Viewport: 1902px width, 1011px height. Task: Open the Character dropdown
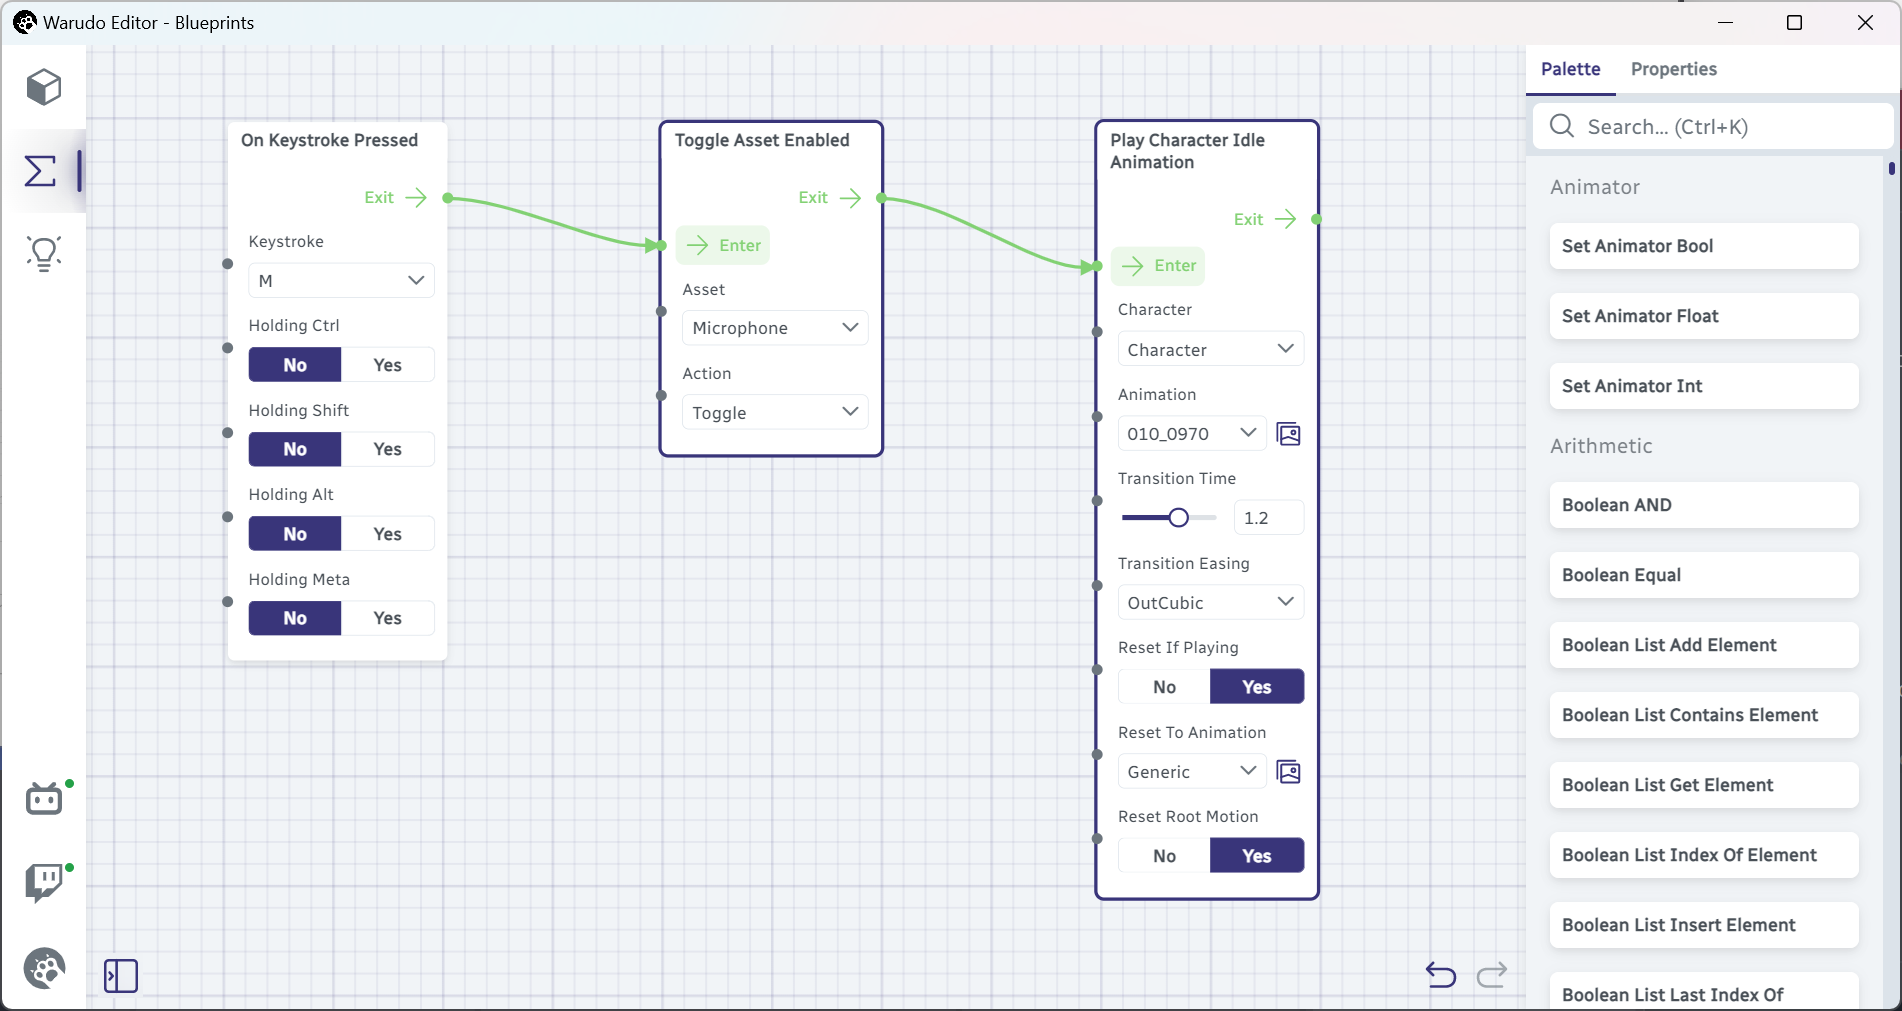(1211, 350)
